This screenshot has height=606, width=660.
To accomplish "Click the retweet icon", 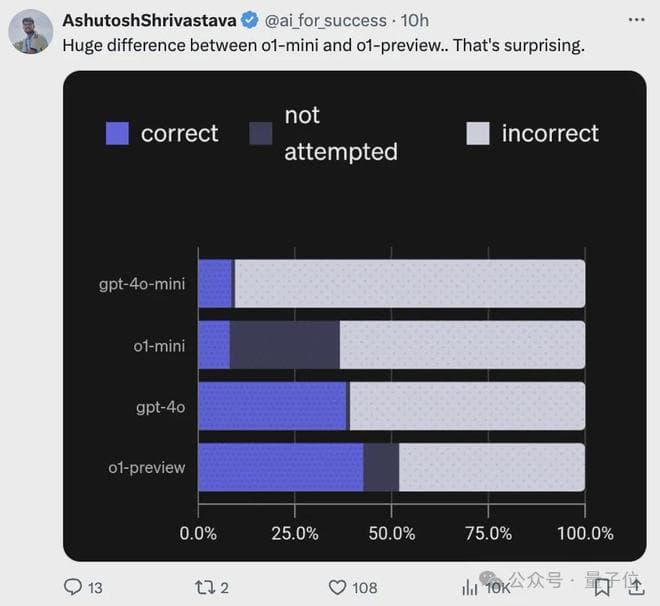I will [203, 586].
